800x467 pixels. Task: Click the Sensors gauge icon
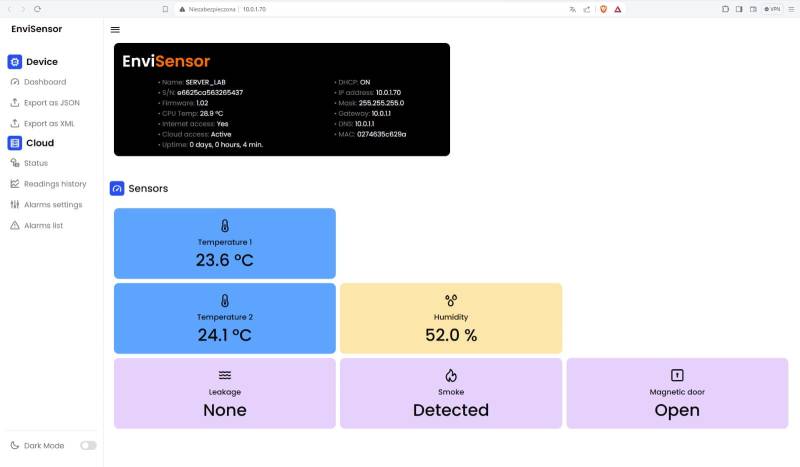click(117, 188)
